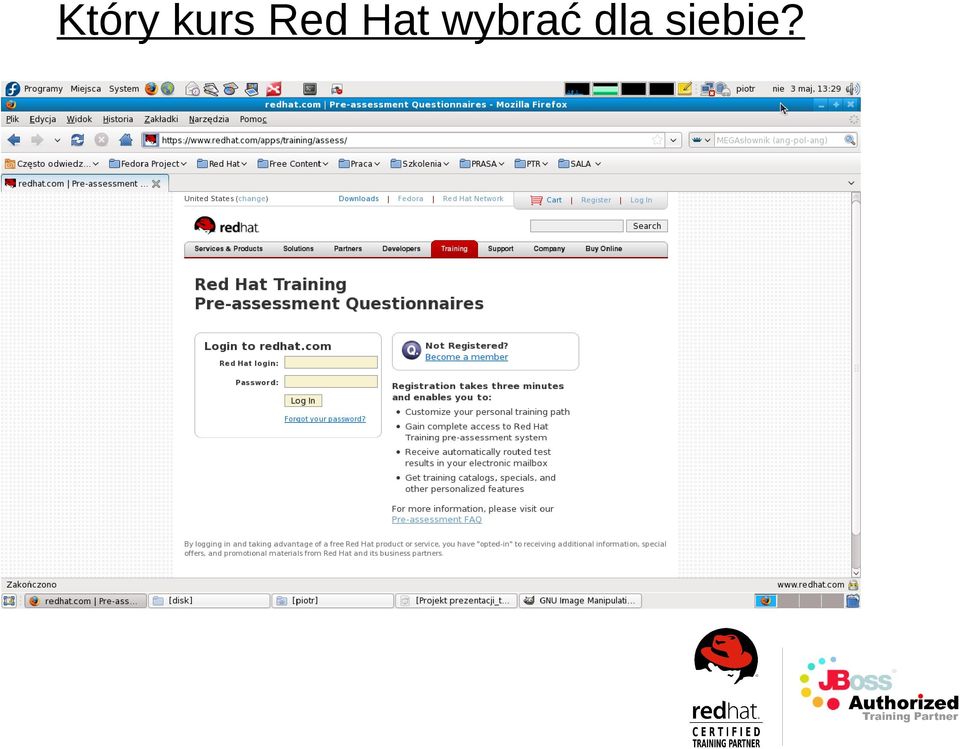Go to the Firefox home page icon
The height and width of the screenshot is (749, 960).
(x=126, y=140)
